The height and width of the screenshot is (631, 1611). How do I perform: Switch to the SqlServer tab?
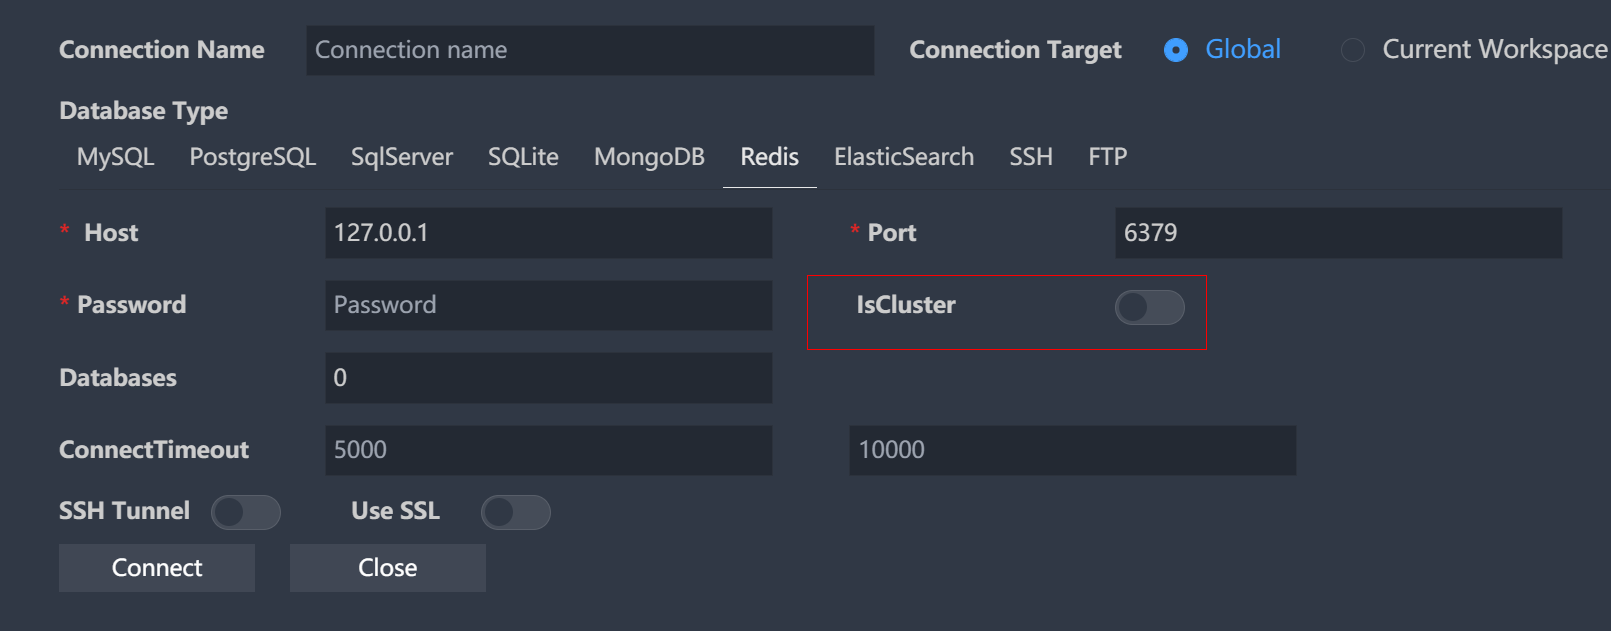click(401, 157)
